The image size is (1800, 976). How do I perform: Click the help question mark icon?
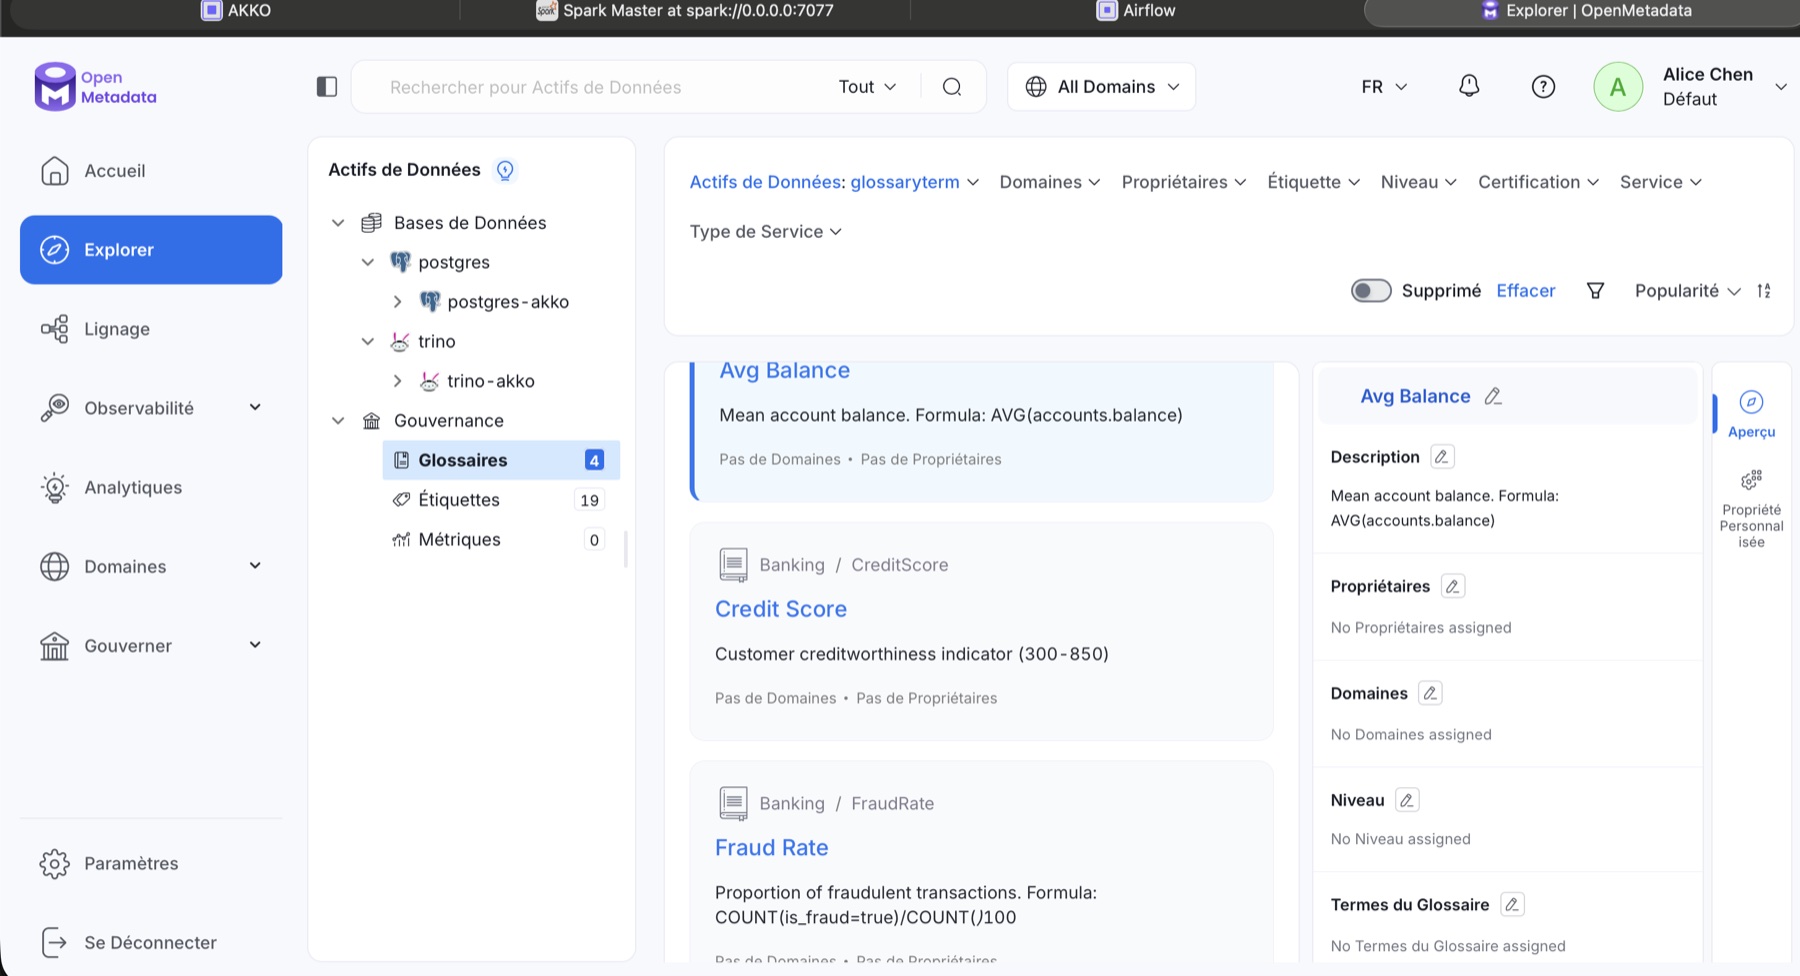(1543, 86)
